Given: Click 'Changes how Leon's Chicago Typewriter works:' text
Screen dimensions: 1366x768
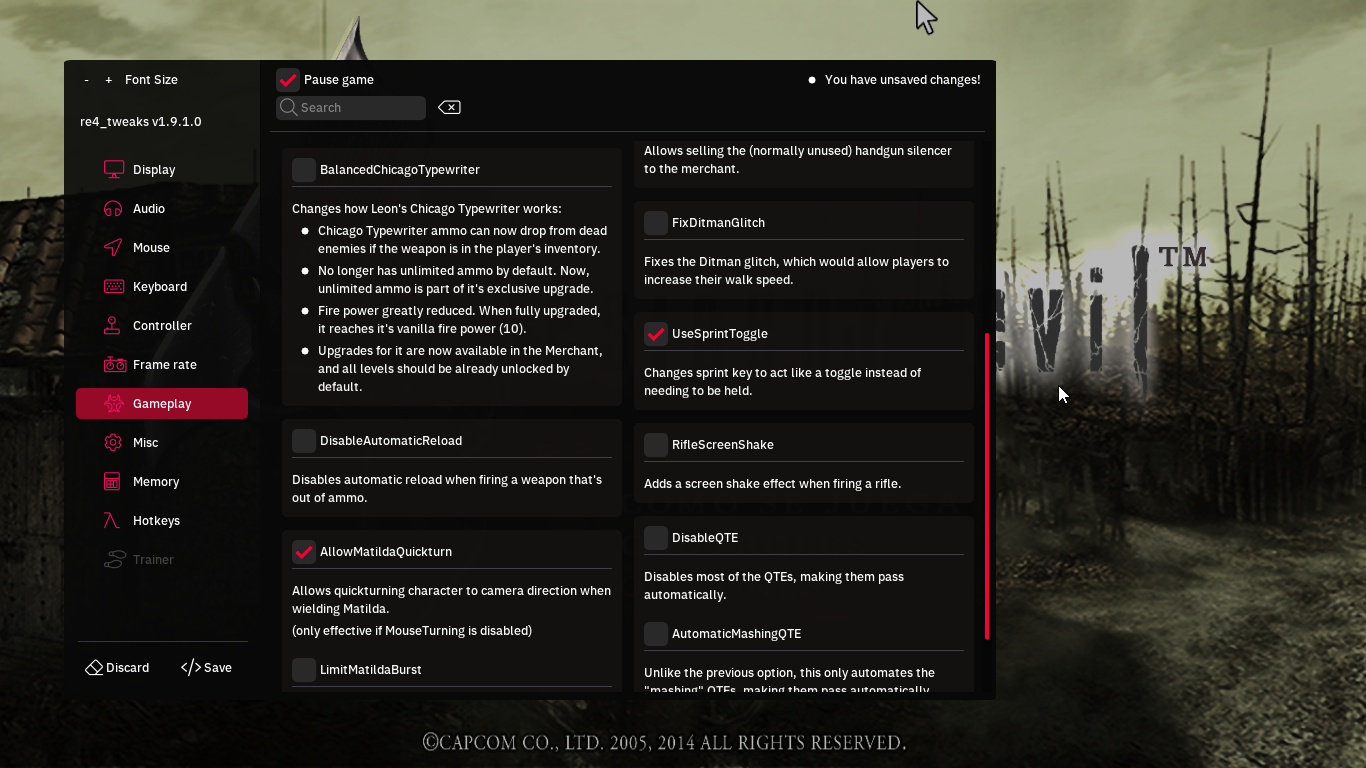Looking at the screenshot, I should (427, 209).
